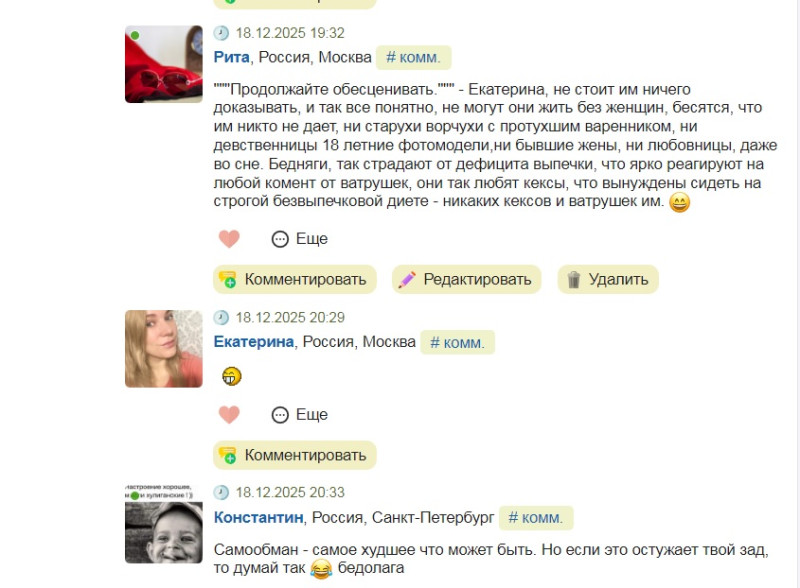Like Екатерина's comment with the heart icon

(x=229, y=414)
